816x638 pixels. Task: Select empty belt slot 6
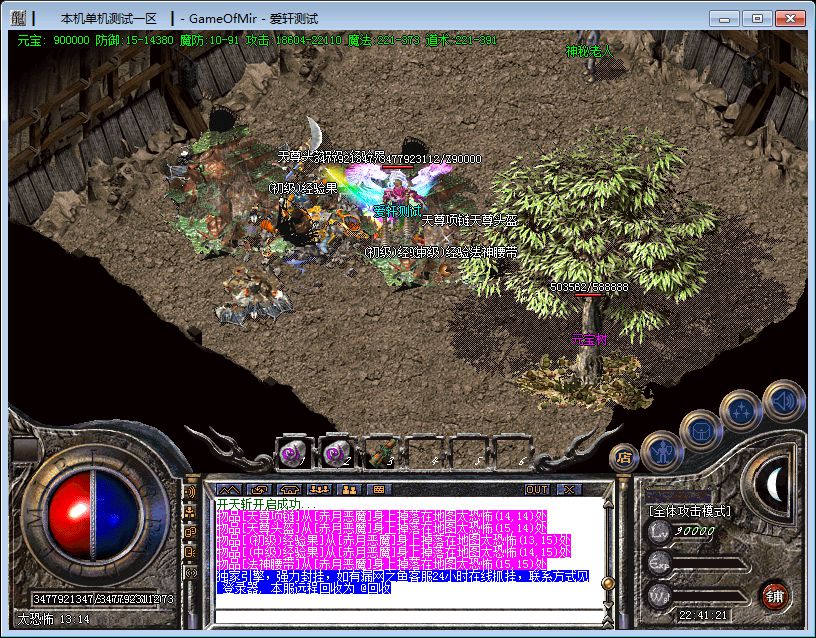[512, 453]
